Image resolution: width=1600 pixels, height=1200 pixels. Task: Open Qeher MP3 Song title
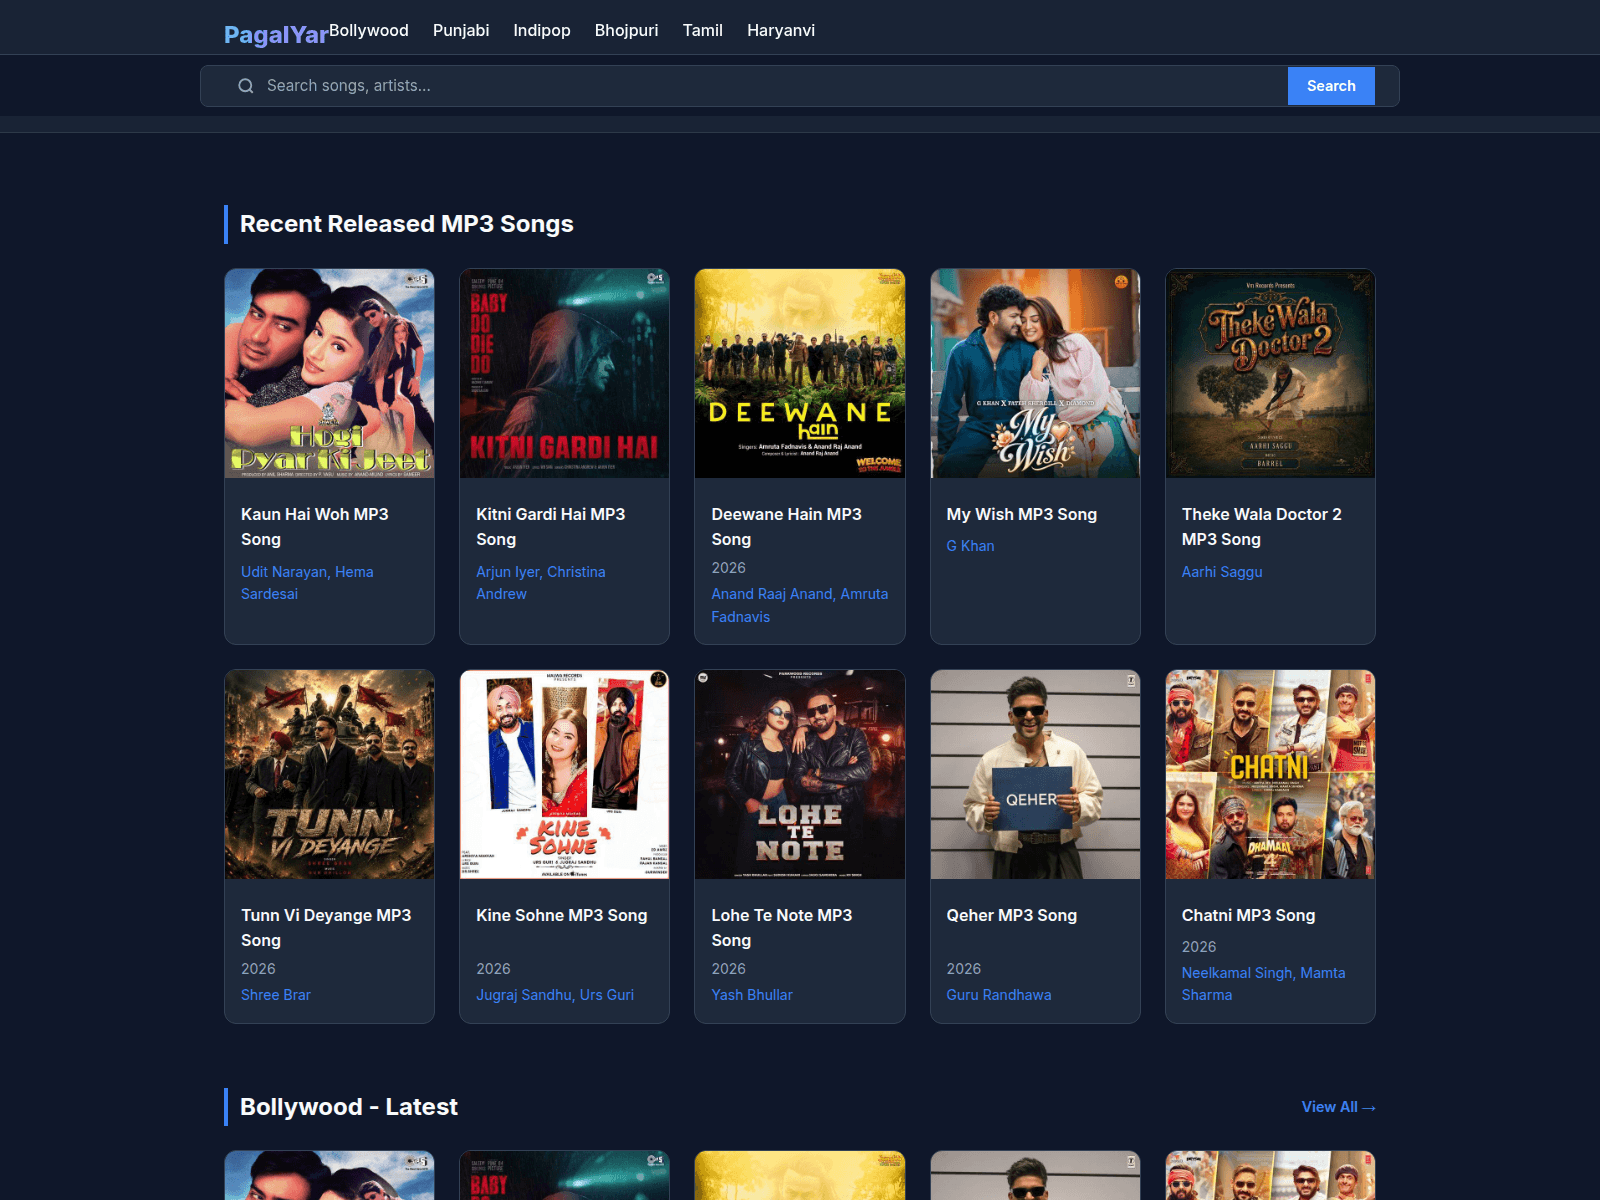pyautogui.click(x=1012, y=915)
